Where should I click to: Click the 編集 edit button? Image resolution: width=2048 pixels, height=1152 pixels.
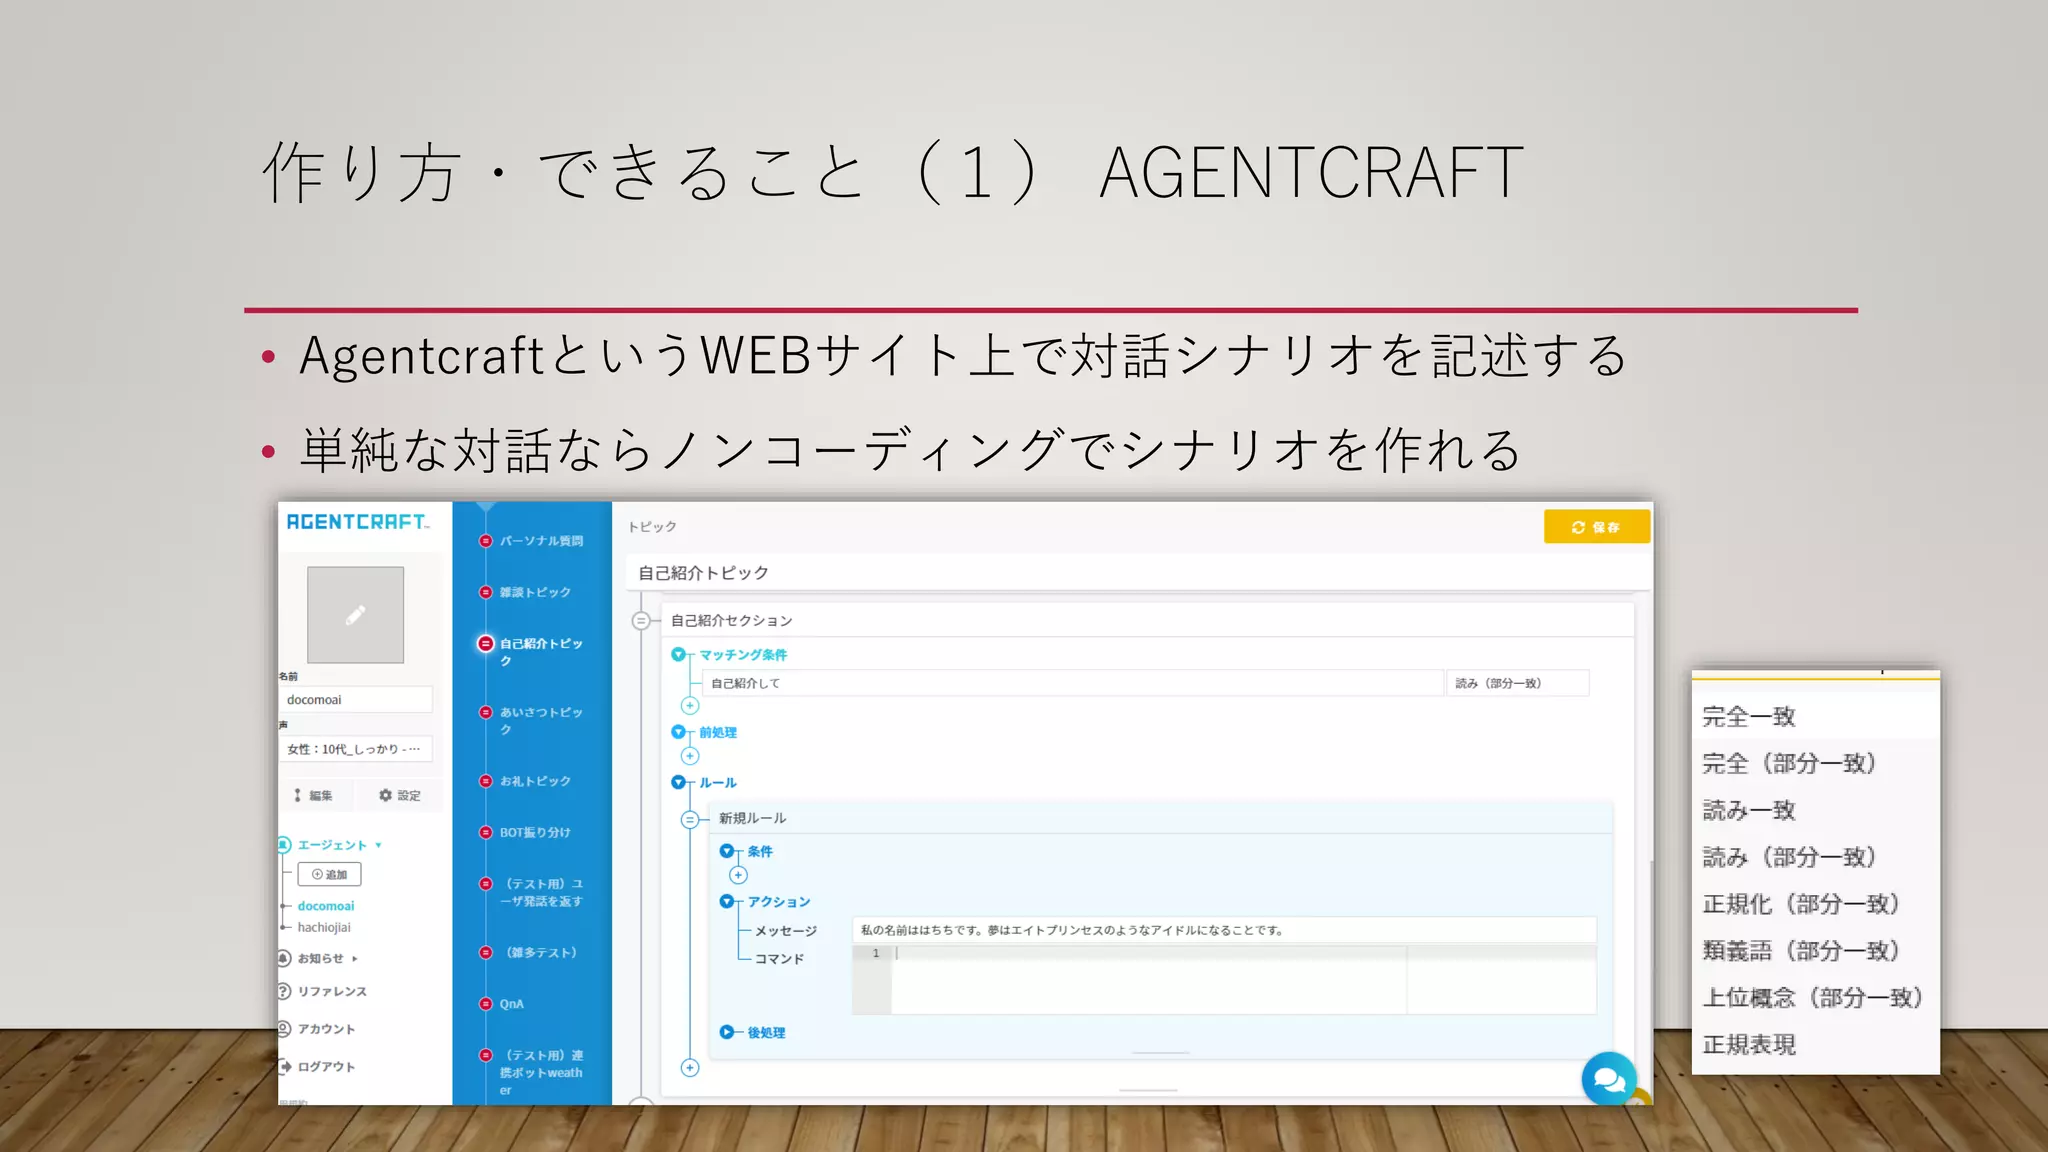[x=314, y=796]
